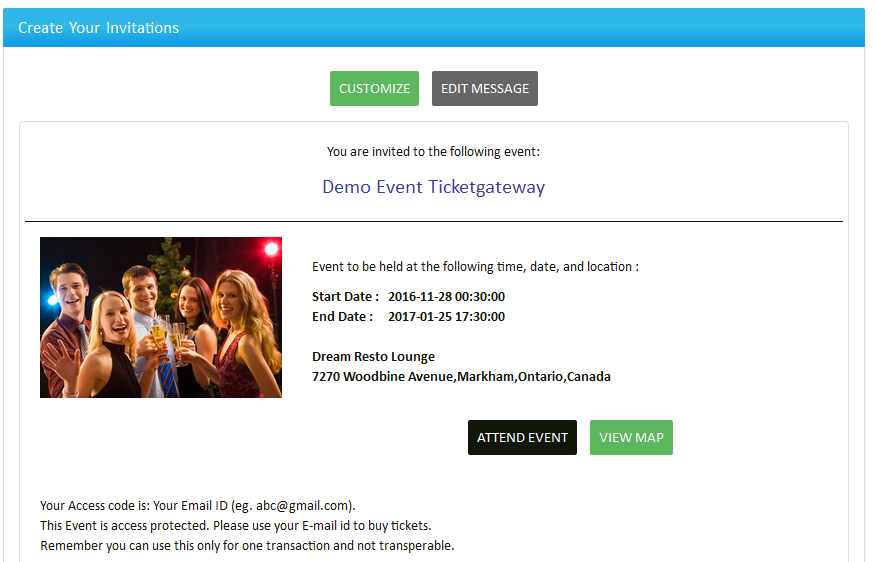Click the End Date label

click(x=342, y=317)
